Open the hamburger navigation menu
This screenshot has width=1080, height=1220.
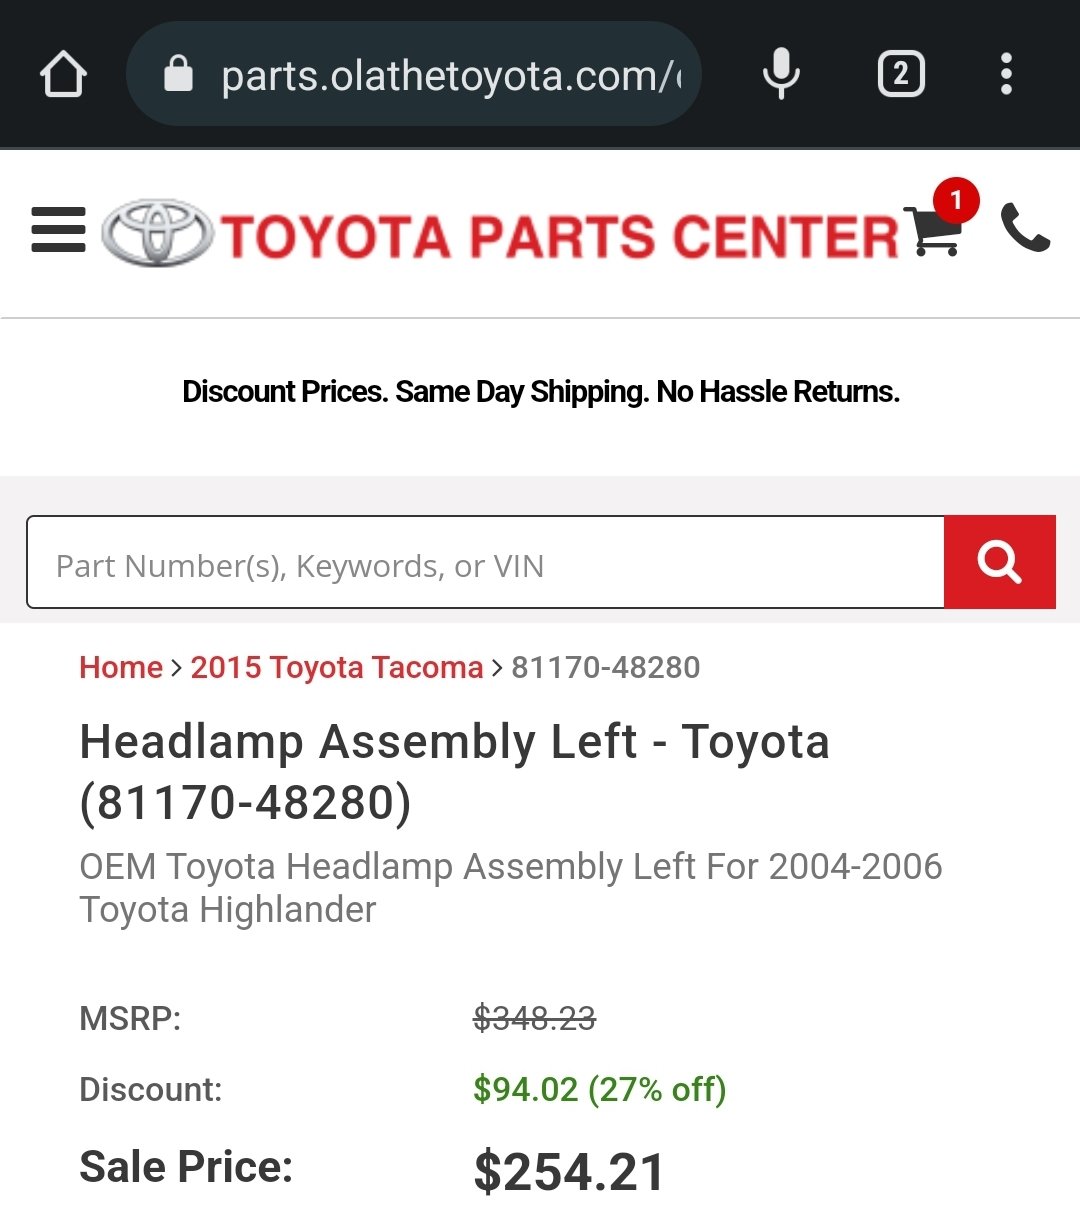[x=58, y=230]
